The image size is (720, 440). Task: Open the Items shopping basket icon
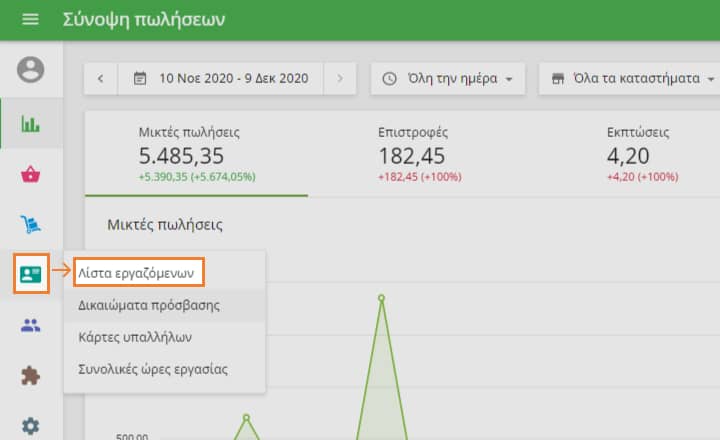click(x=31, y=175)
